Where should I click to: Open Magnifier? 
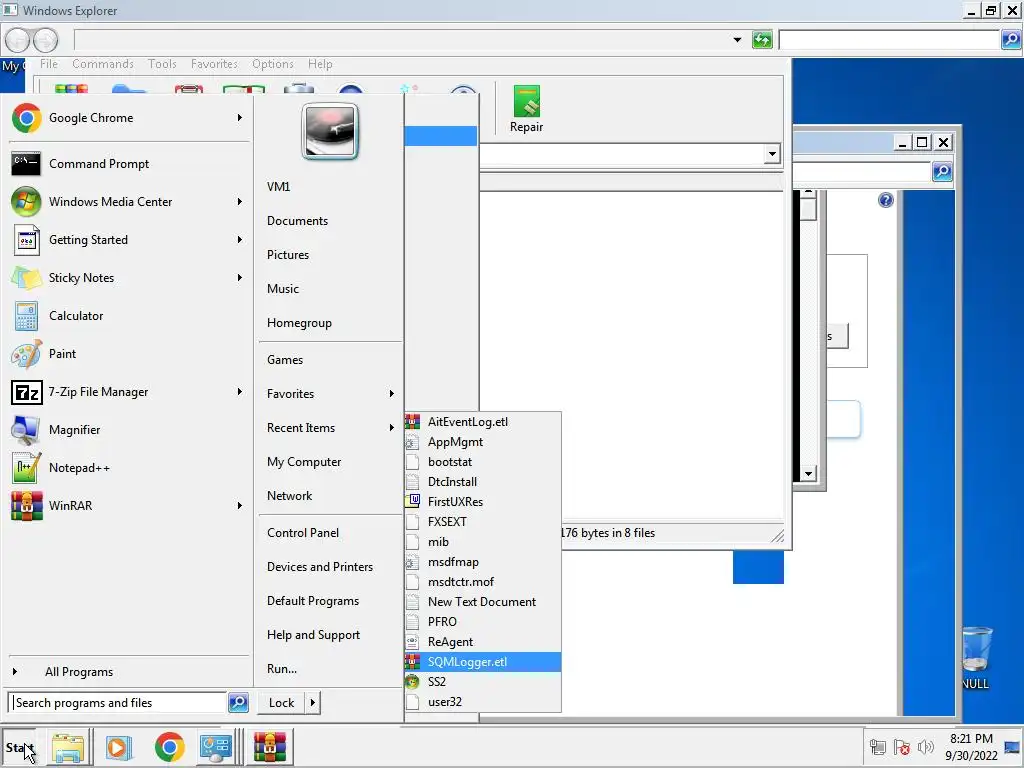coord(74,430)
